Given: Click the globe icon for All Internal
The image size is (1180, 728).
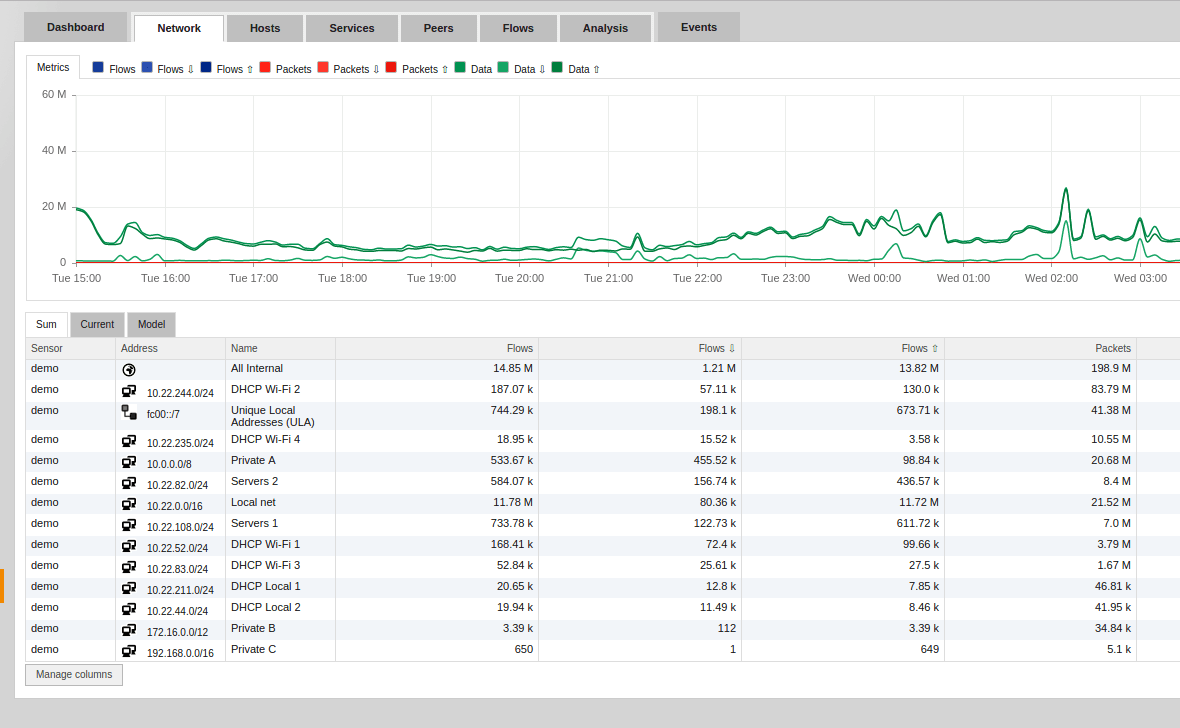Looking at the screenshot, I should point(129,370).
